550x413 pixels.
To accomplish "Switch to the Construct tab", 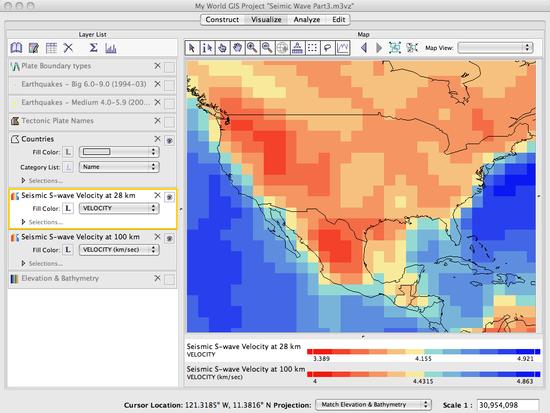I will point(222,20).
